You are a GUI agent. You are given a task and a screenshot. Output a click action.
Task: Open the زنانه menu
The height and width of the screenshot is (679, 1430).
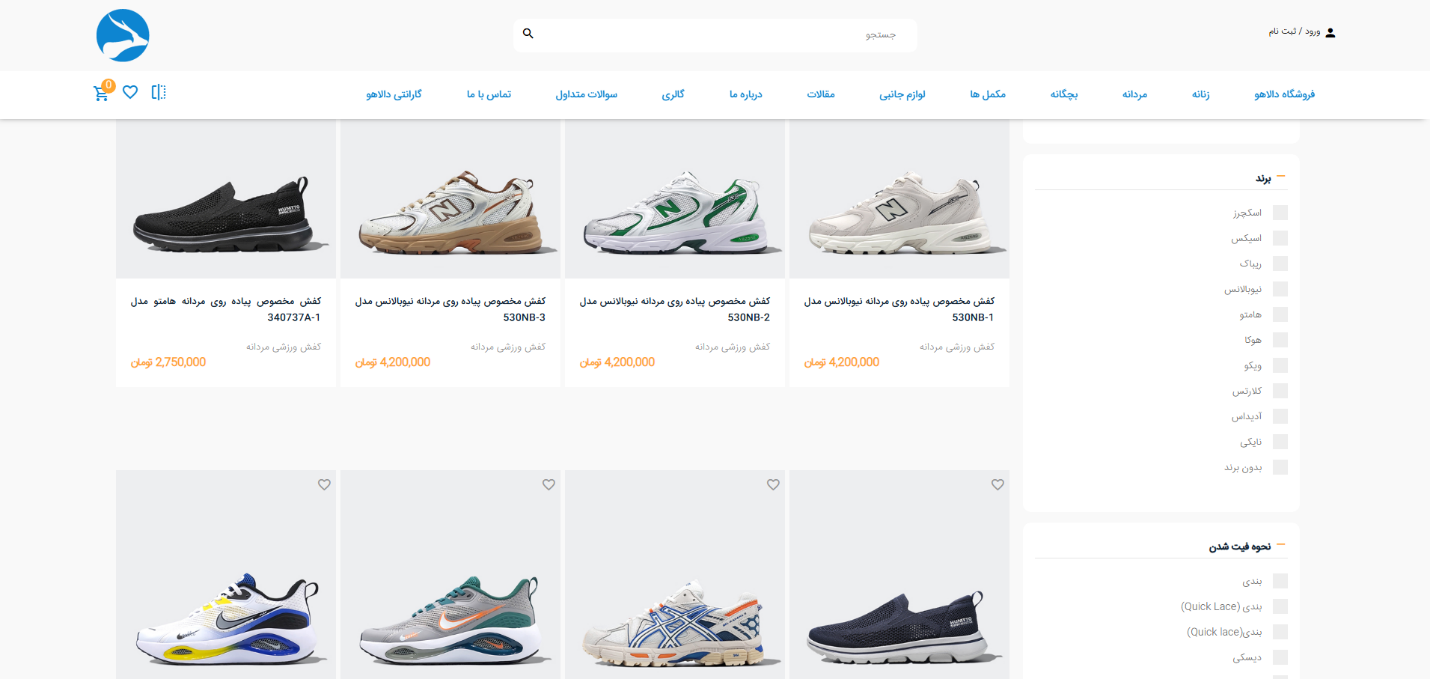coord(1200,94)
